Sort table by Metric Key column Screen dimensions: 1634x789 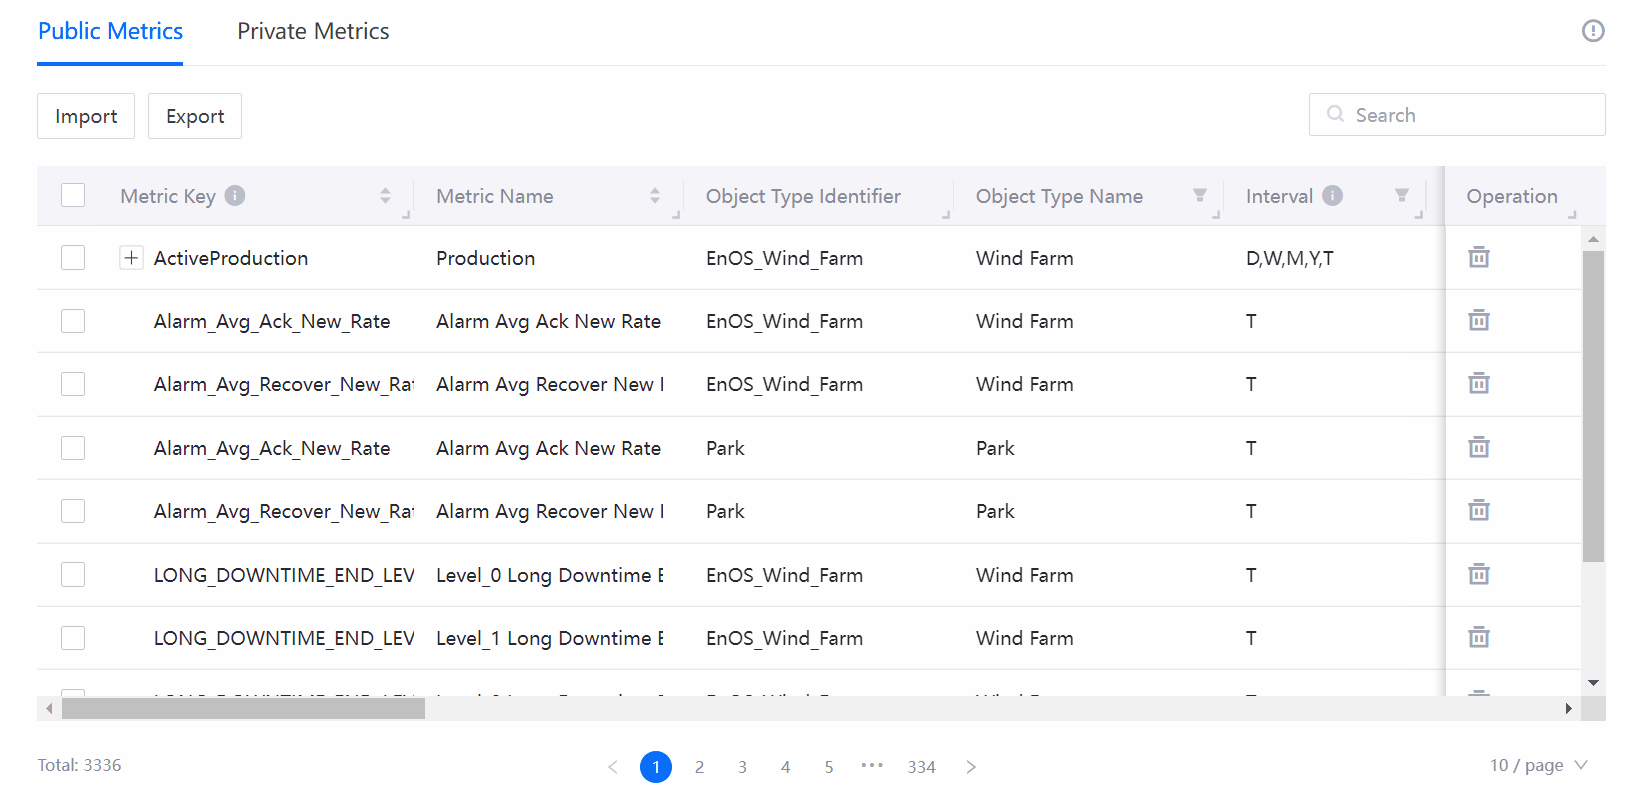[x=385, y=196]
